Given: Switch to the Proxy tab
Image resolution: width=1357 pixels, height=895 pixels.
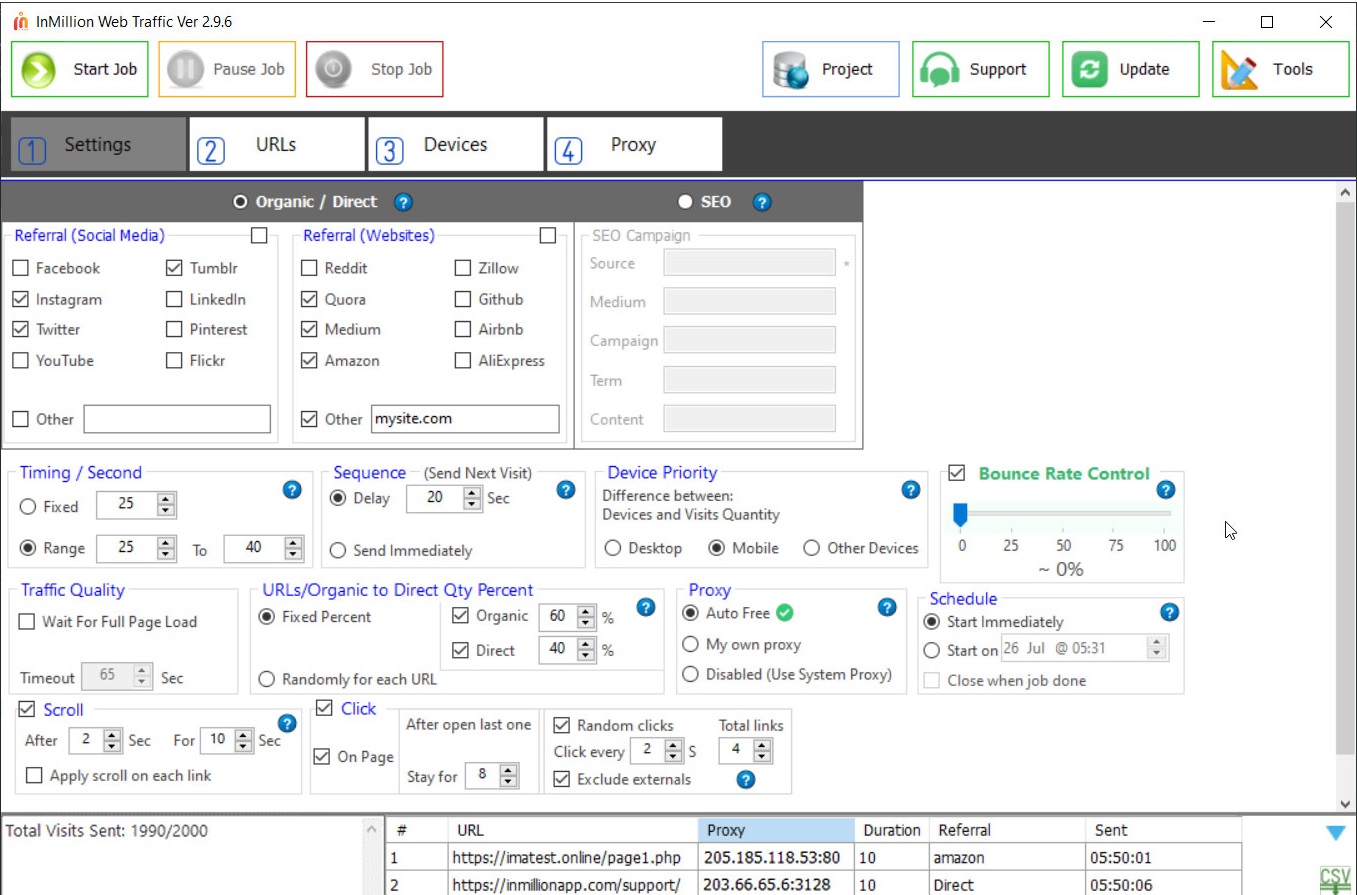Looking at the screenshot, I should click(x=634, y=145).
